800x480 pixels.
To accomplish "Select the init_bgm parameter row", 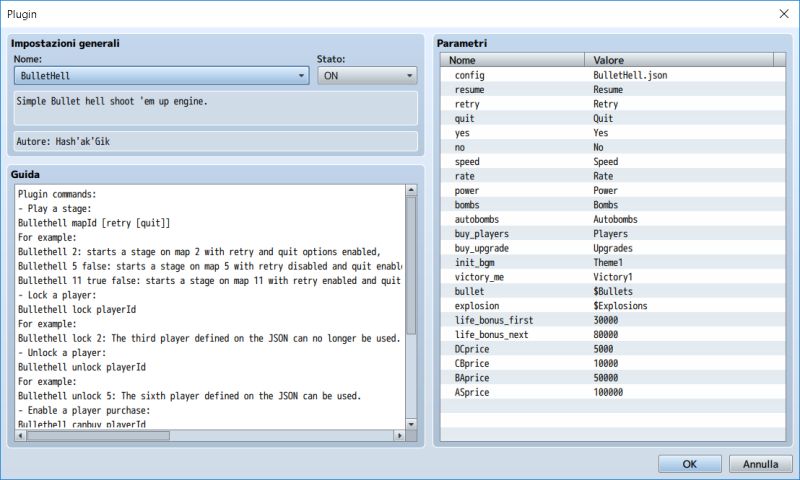I will click(613, 262).
